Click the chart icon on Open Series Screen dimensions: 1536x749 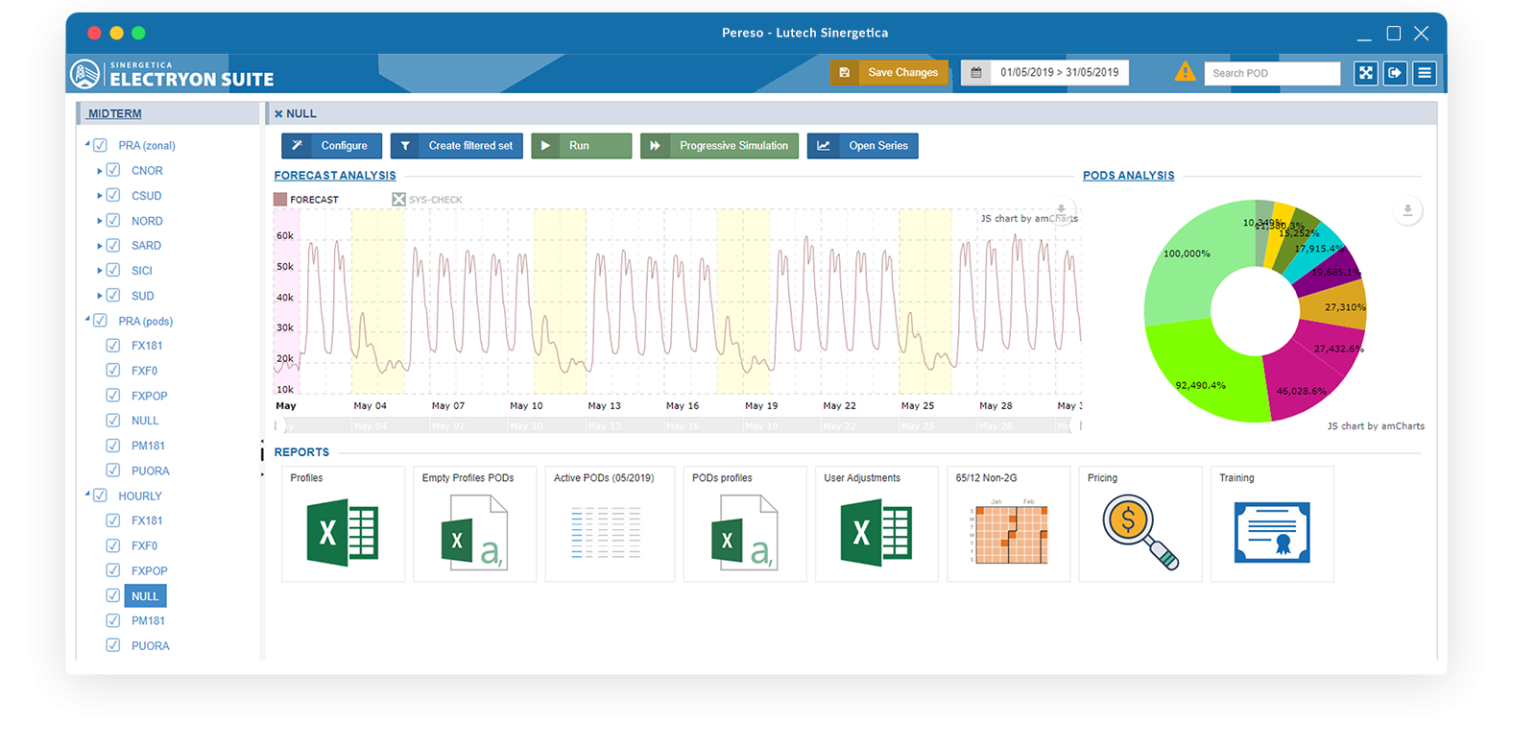pyautogui.click(x=824, y=145)
